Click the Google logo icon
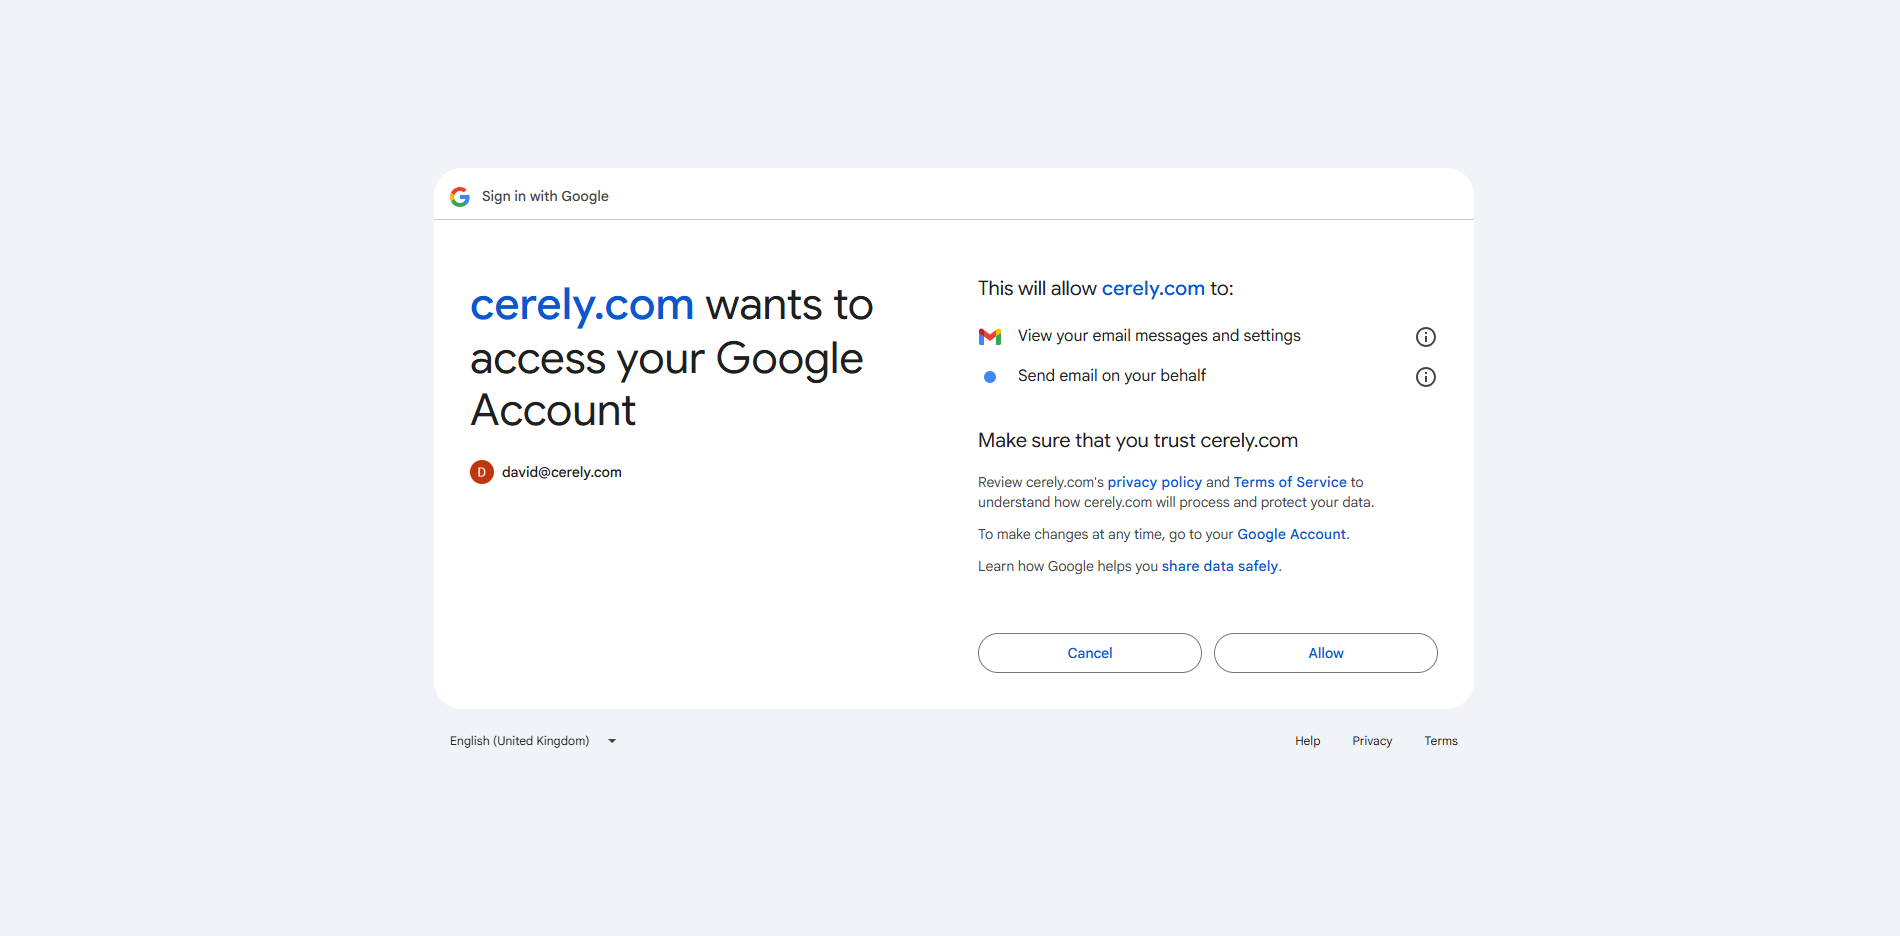This screenshot has width=1900, height=936. (460, 197)
